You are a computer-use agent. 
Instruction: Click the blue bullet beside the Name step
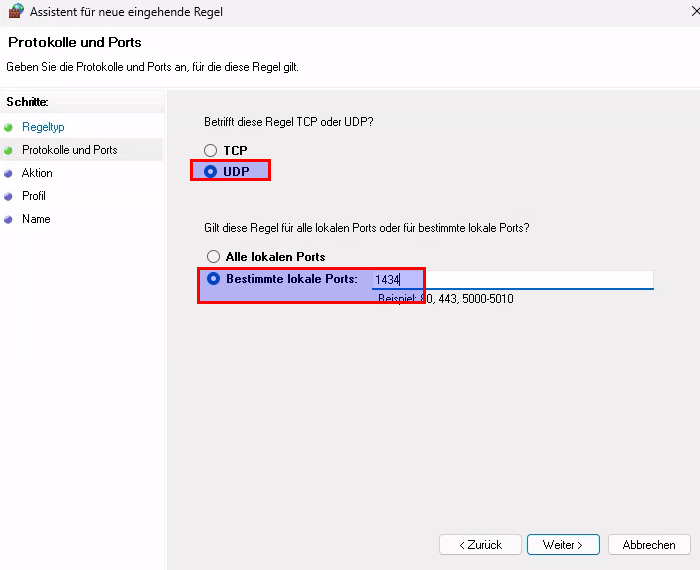coord(9,220)
